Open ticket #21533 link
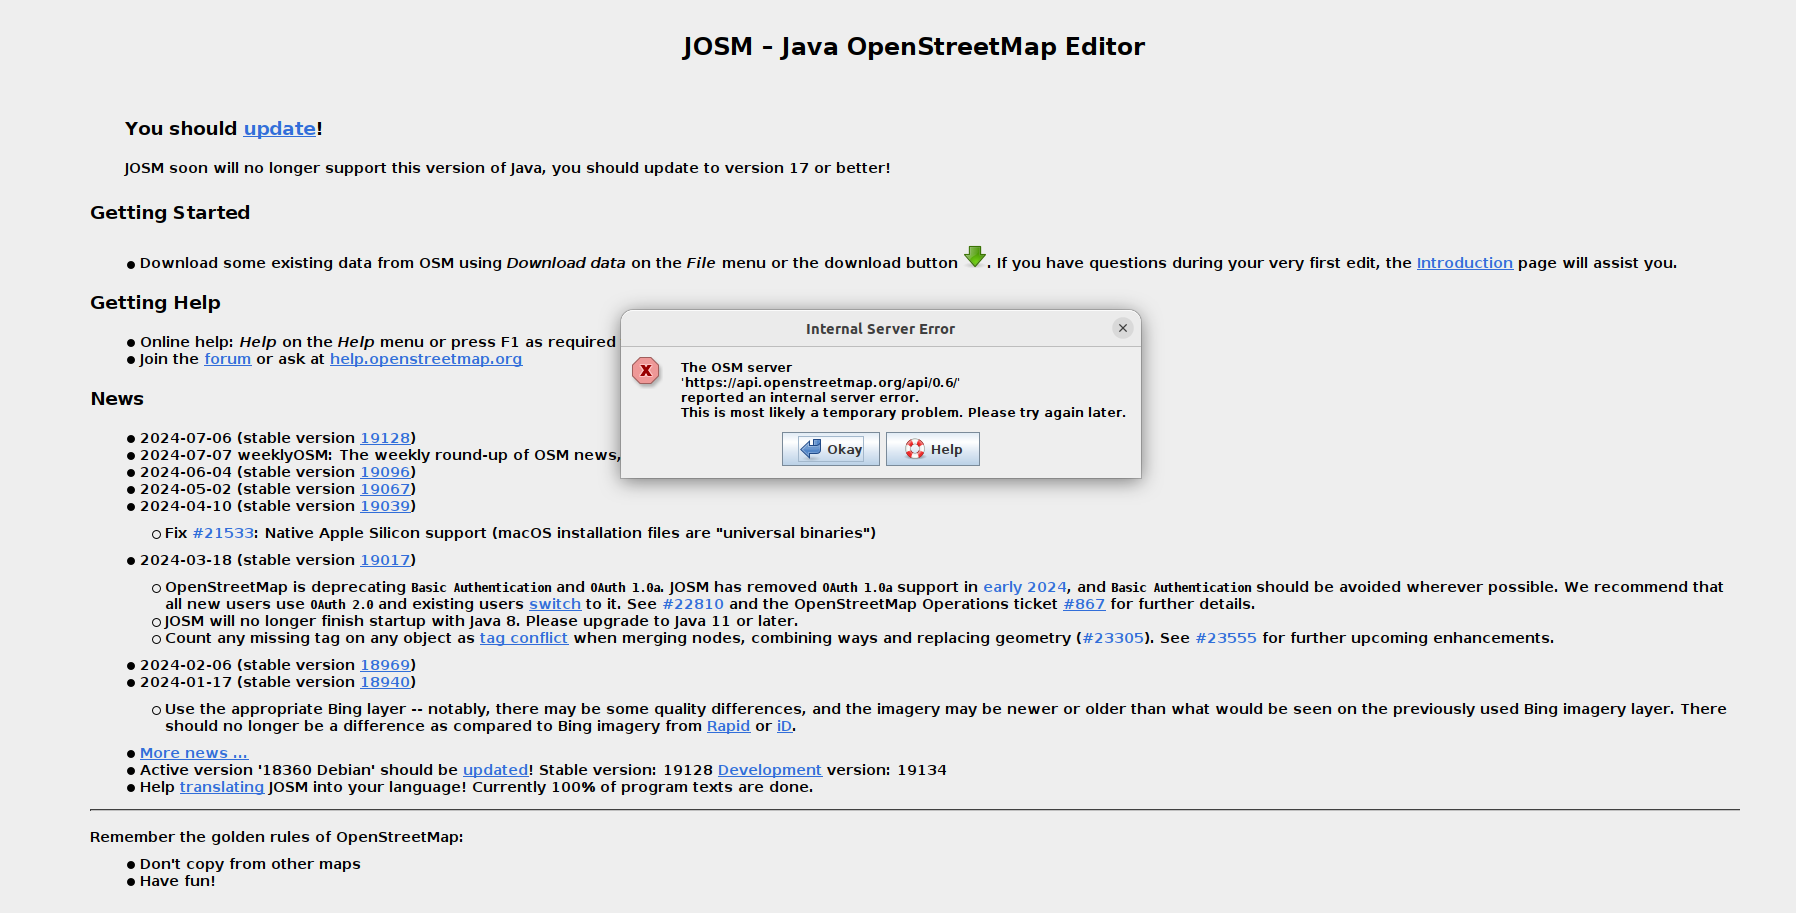This screenshot has width=1796, height=913. coord(223,533)
